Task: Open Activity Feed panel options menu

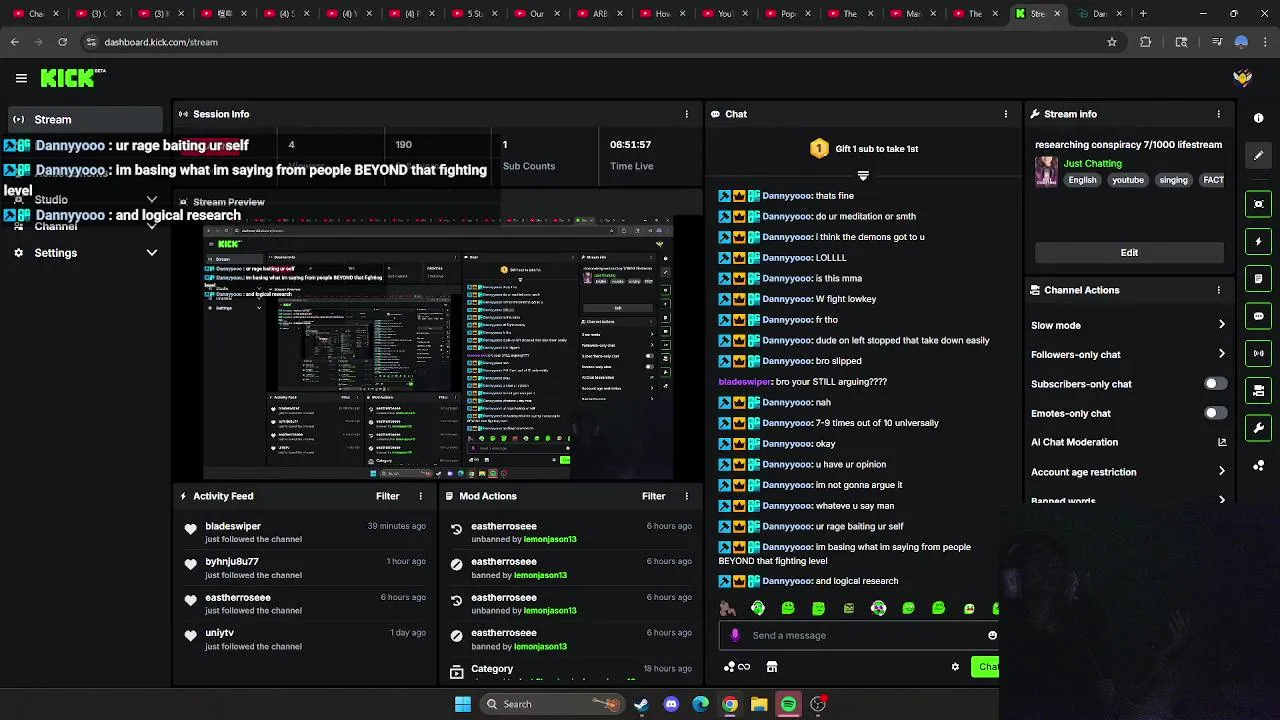Action: [x=421, y=496]
